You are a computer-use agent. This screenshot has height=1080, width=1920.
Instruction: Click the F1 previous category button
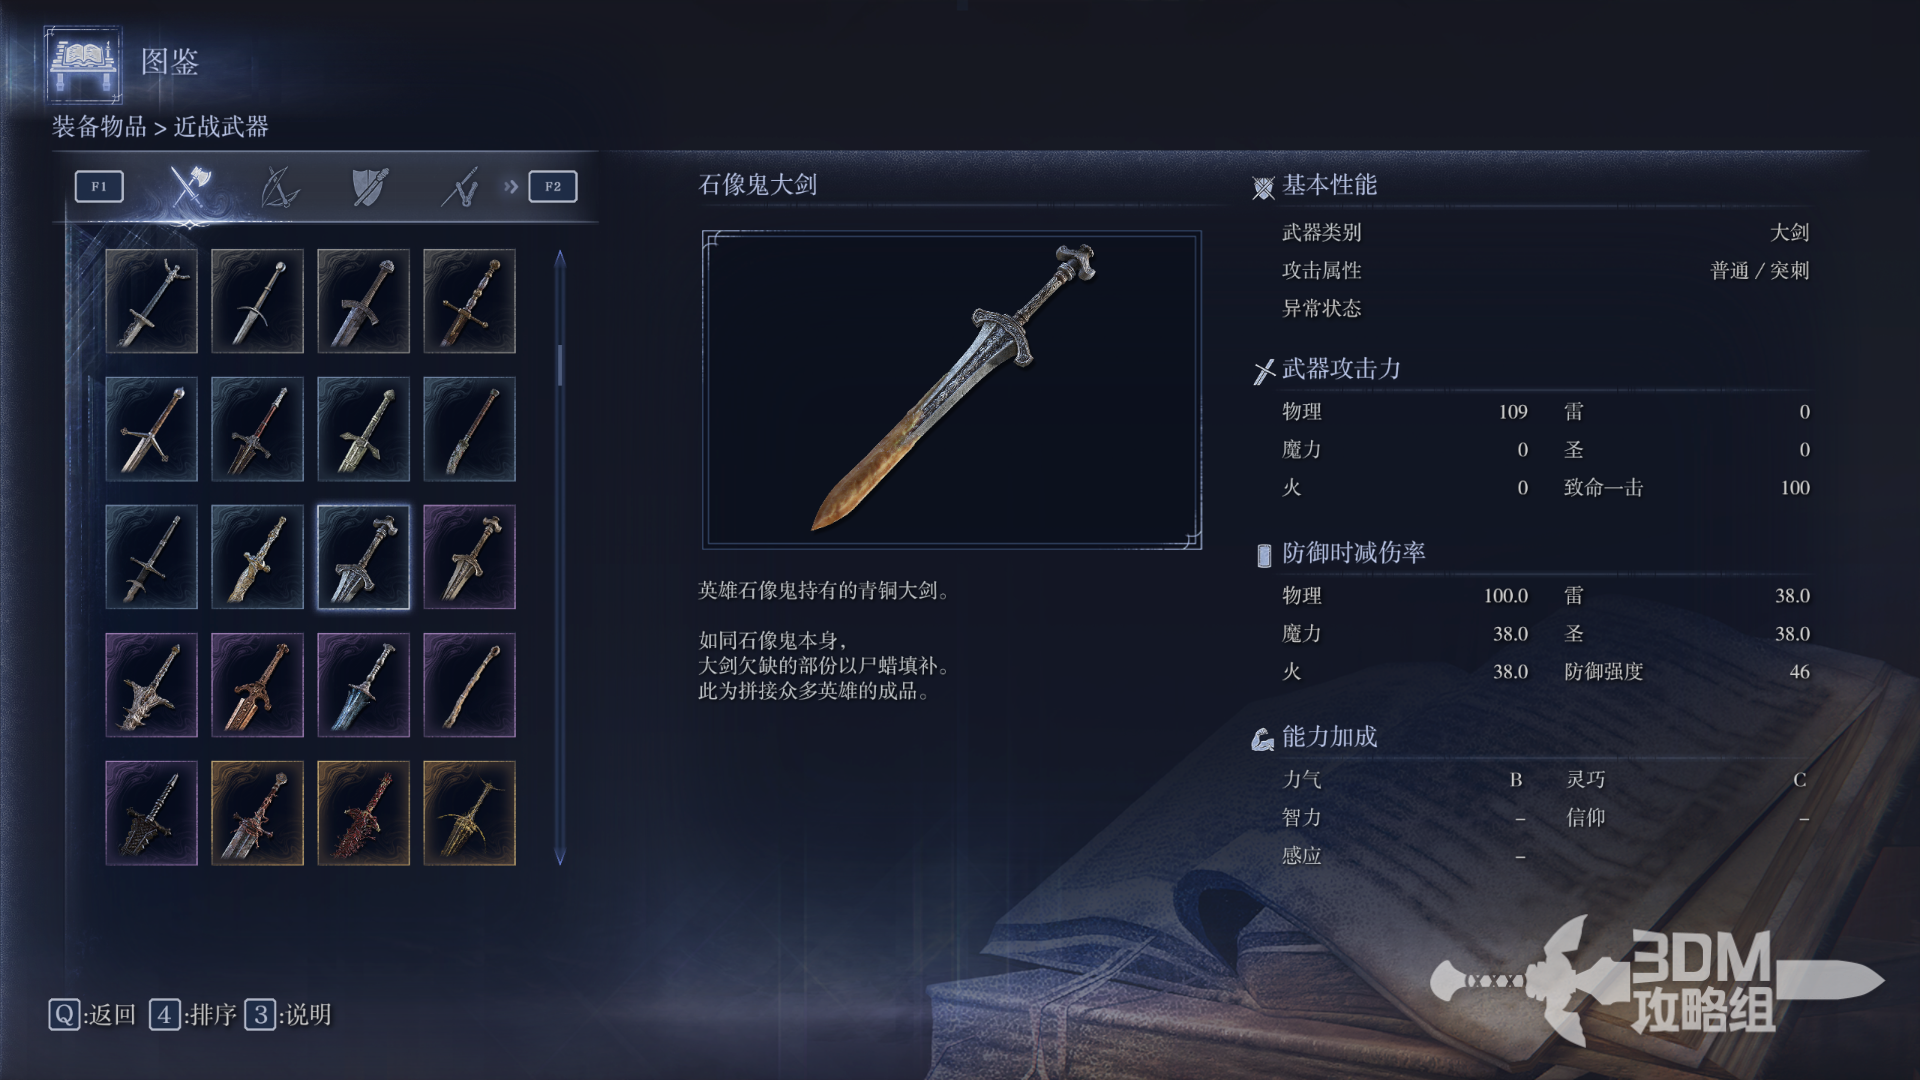[99, 186]
